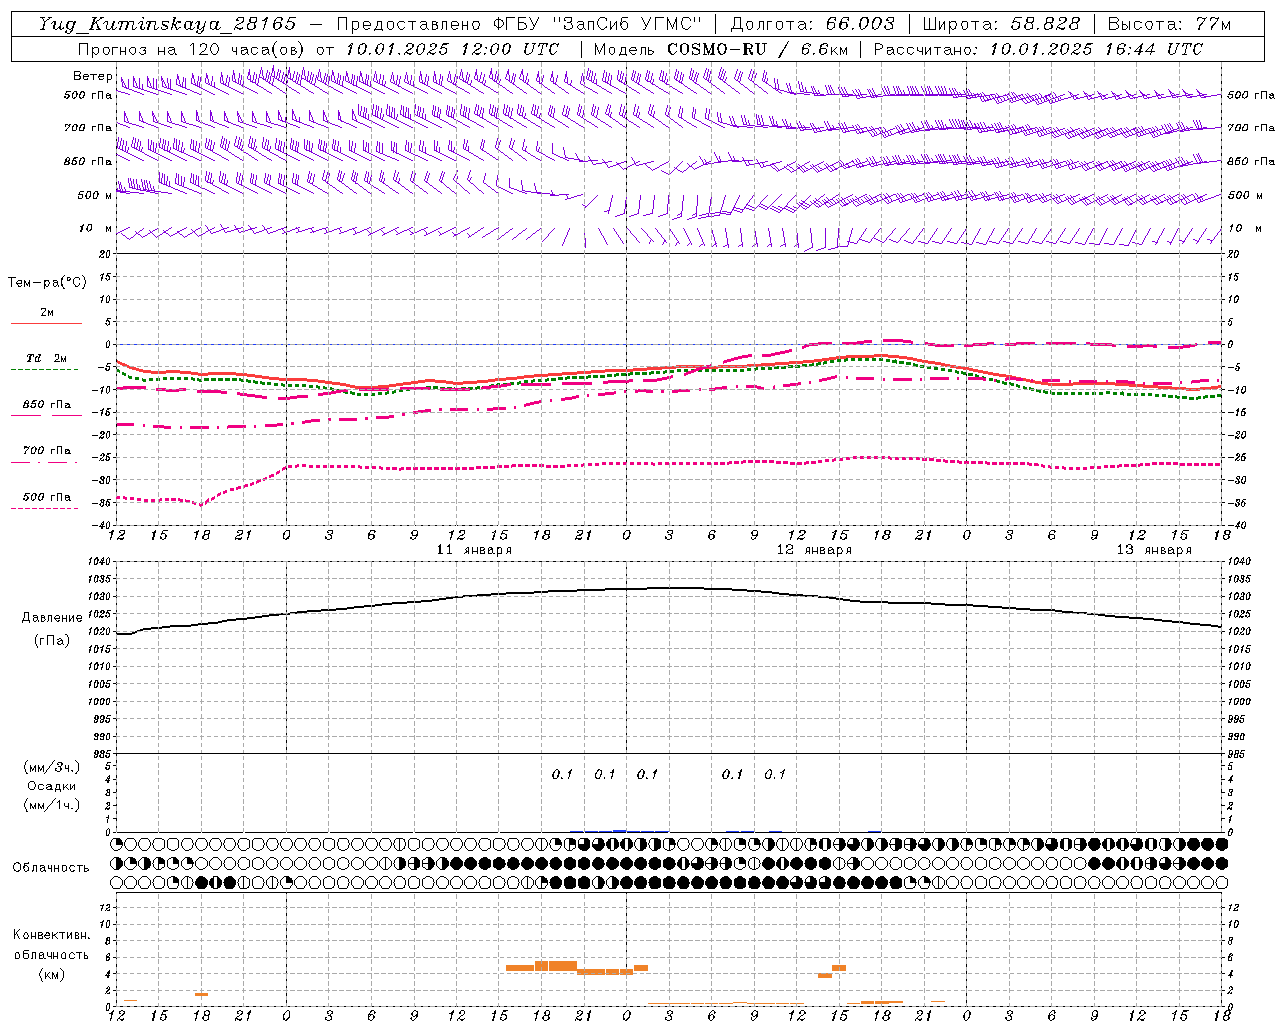The width and height of the screenshot is (1280, 1024).
Task: Click the Конвективн. panel label
Action: (52, 935)
